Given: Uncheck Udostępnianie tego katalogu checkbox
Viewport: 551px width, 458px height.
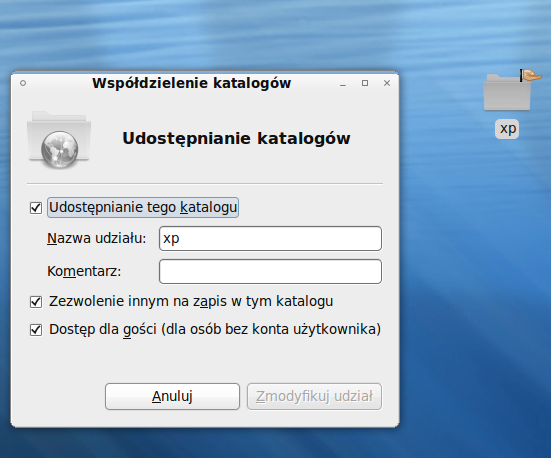Looking at the screenshot, I should 36,208.
